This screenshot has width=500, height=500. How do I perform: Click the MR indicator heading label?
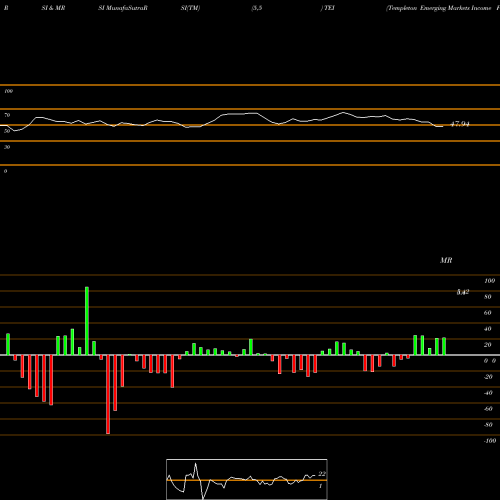(446, 260)
